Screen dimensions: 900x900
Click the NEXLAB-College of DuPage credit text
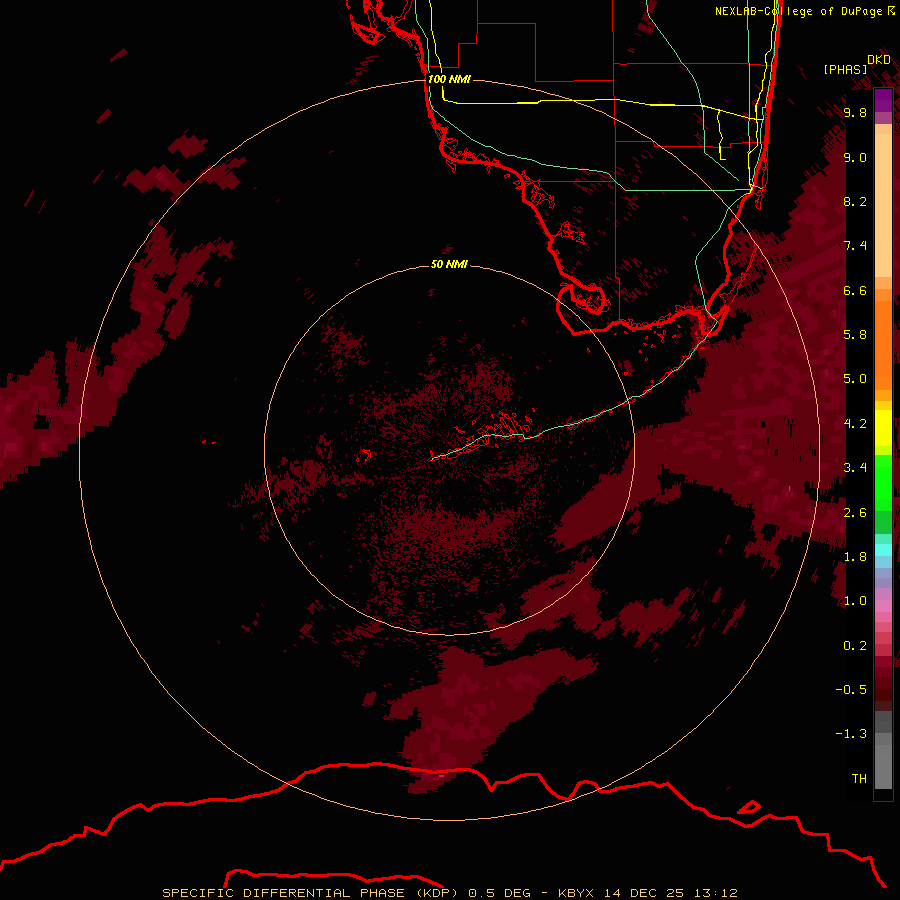[x=799, y=11]
